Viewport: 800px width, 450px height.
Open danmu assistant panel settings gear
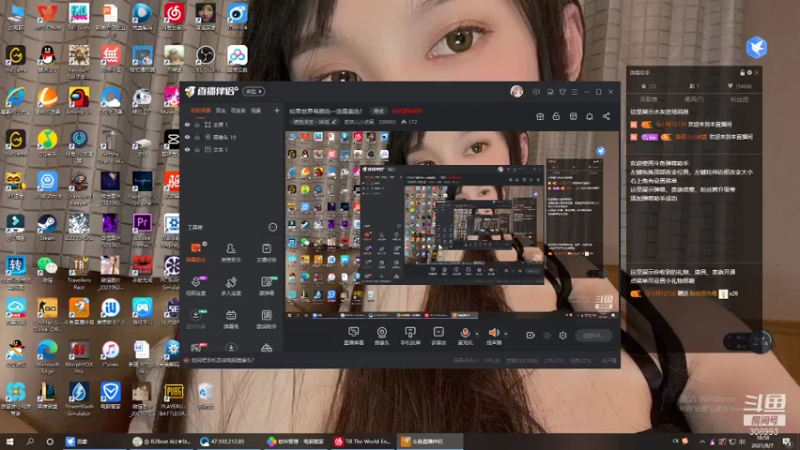coord(749,72)
